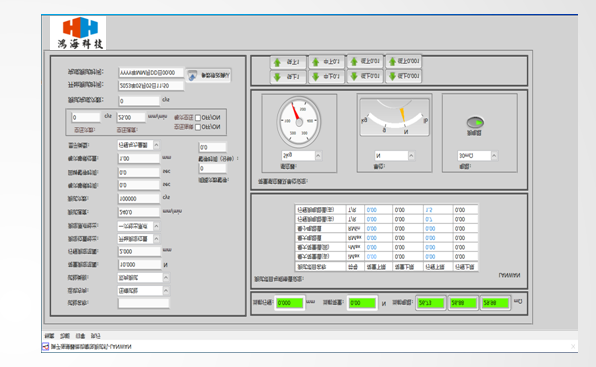This screenshot has width=596, height=367.
Task: Toggle the lower OFF/ON checkbox
Action: pos(198,127)
